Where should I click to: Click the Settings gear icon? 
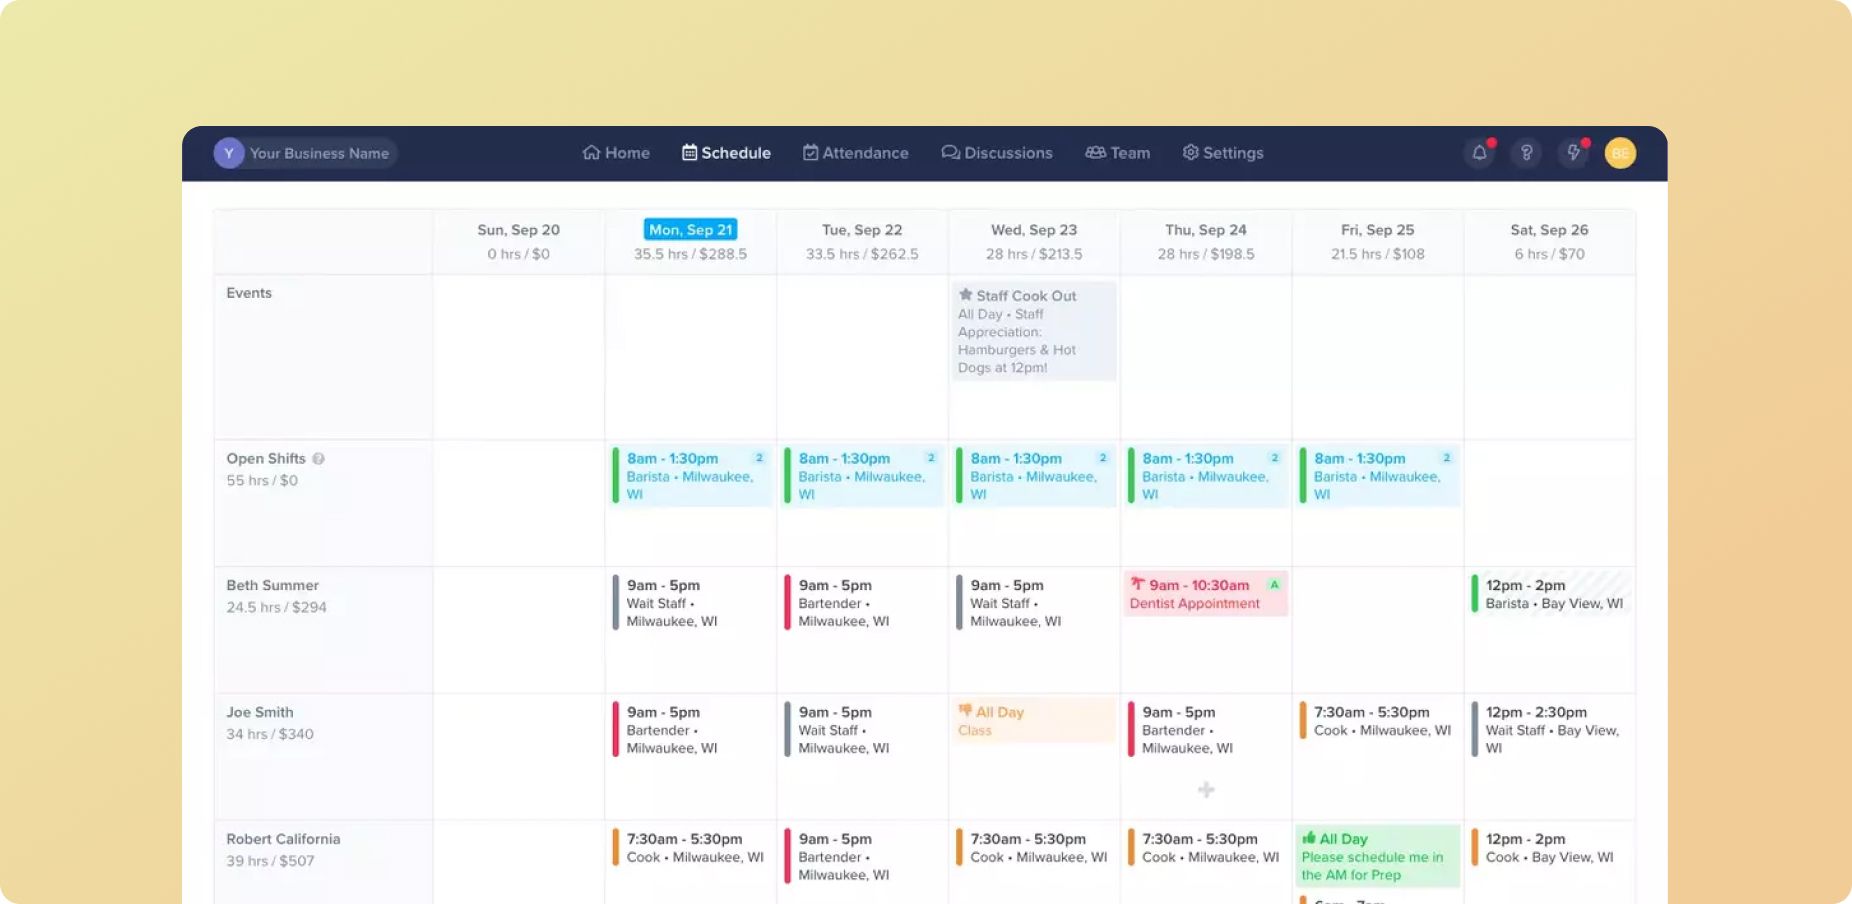(x=1190, y=153)
